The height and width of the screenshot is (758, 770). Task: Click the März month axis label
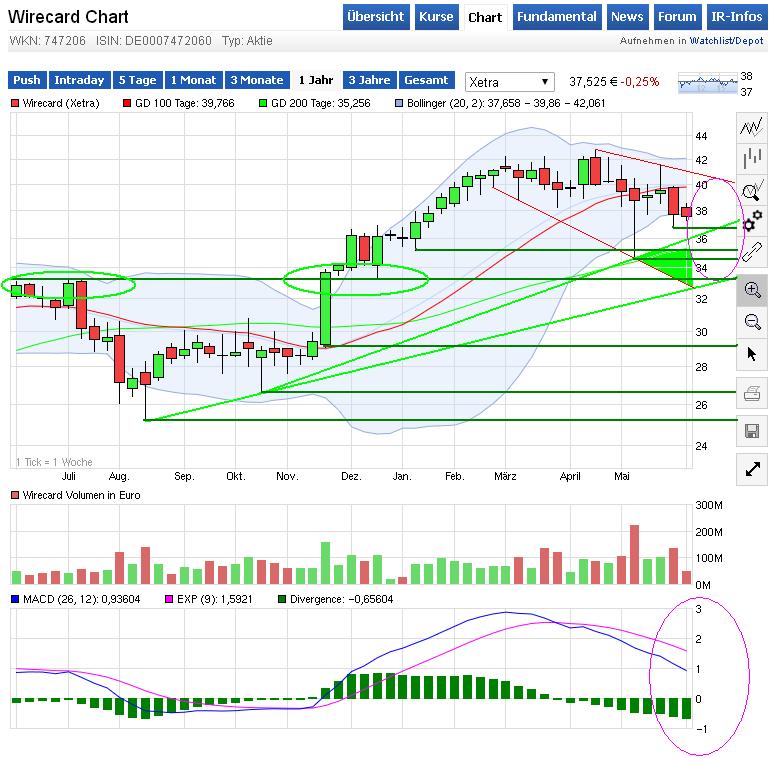point(505,476)
